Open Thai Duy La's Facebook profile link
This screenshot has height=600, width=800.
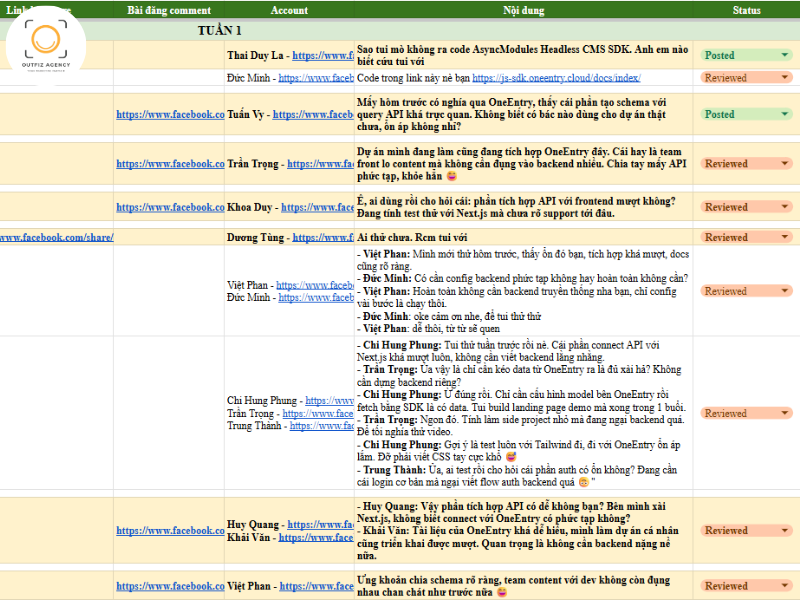point(322,56)
